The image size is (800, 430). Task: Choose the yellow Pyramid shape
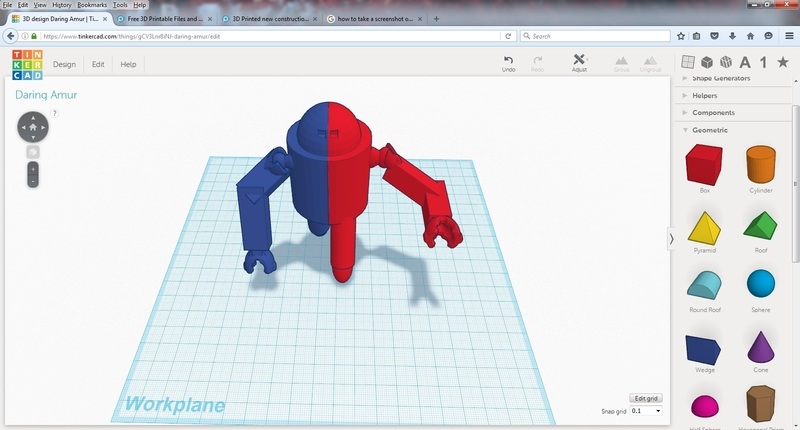click(704, 226)
